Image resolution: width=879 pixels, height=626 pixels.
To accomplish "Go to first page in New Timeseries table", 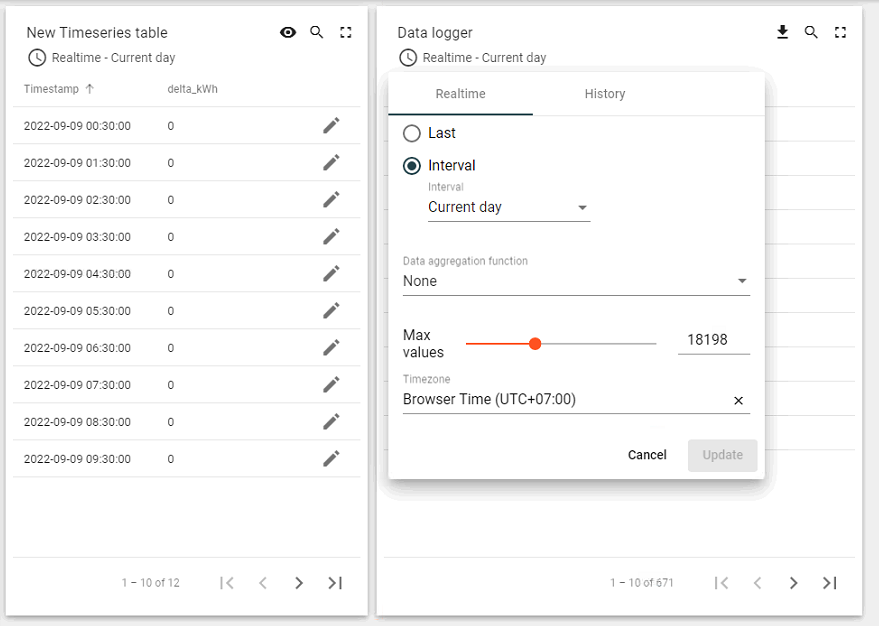I will click(x=226, y=583).
